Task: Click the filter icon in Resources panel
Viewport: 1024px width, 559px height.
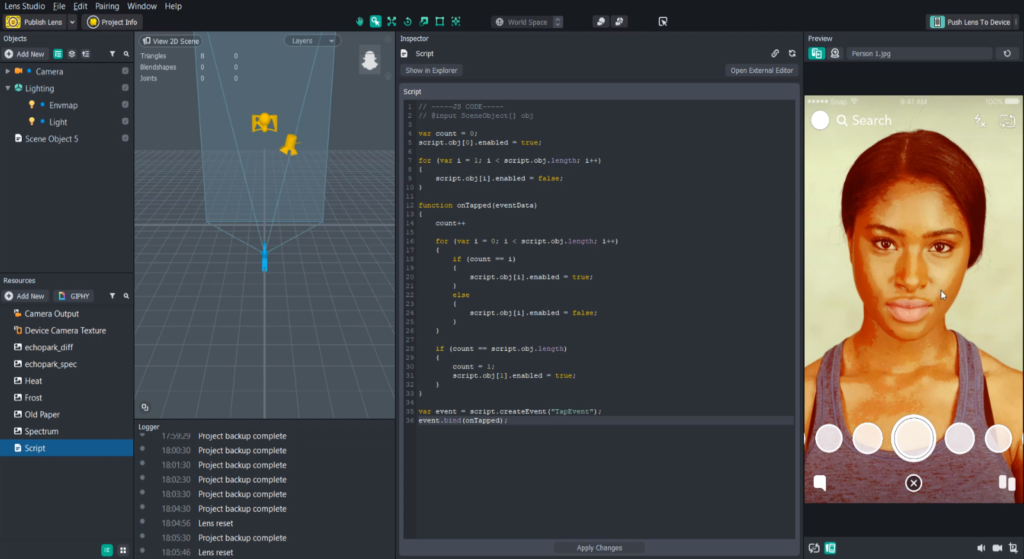Action: 111,296
